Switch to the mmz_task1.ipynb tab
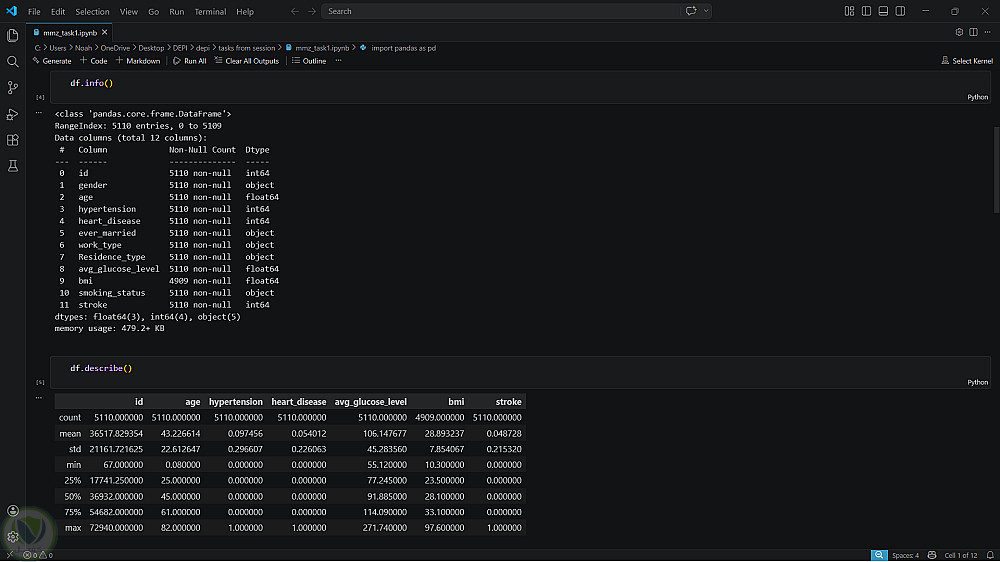 click(73, 33)
